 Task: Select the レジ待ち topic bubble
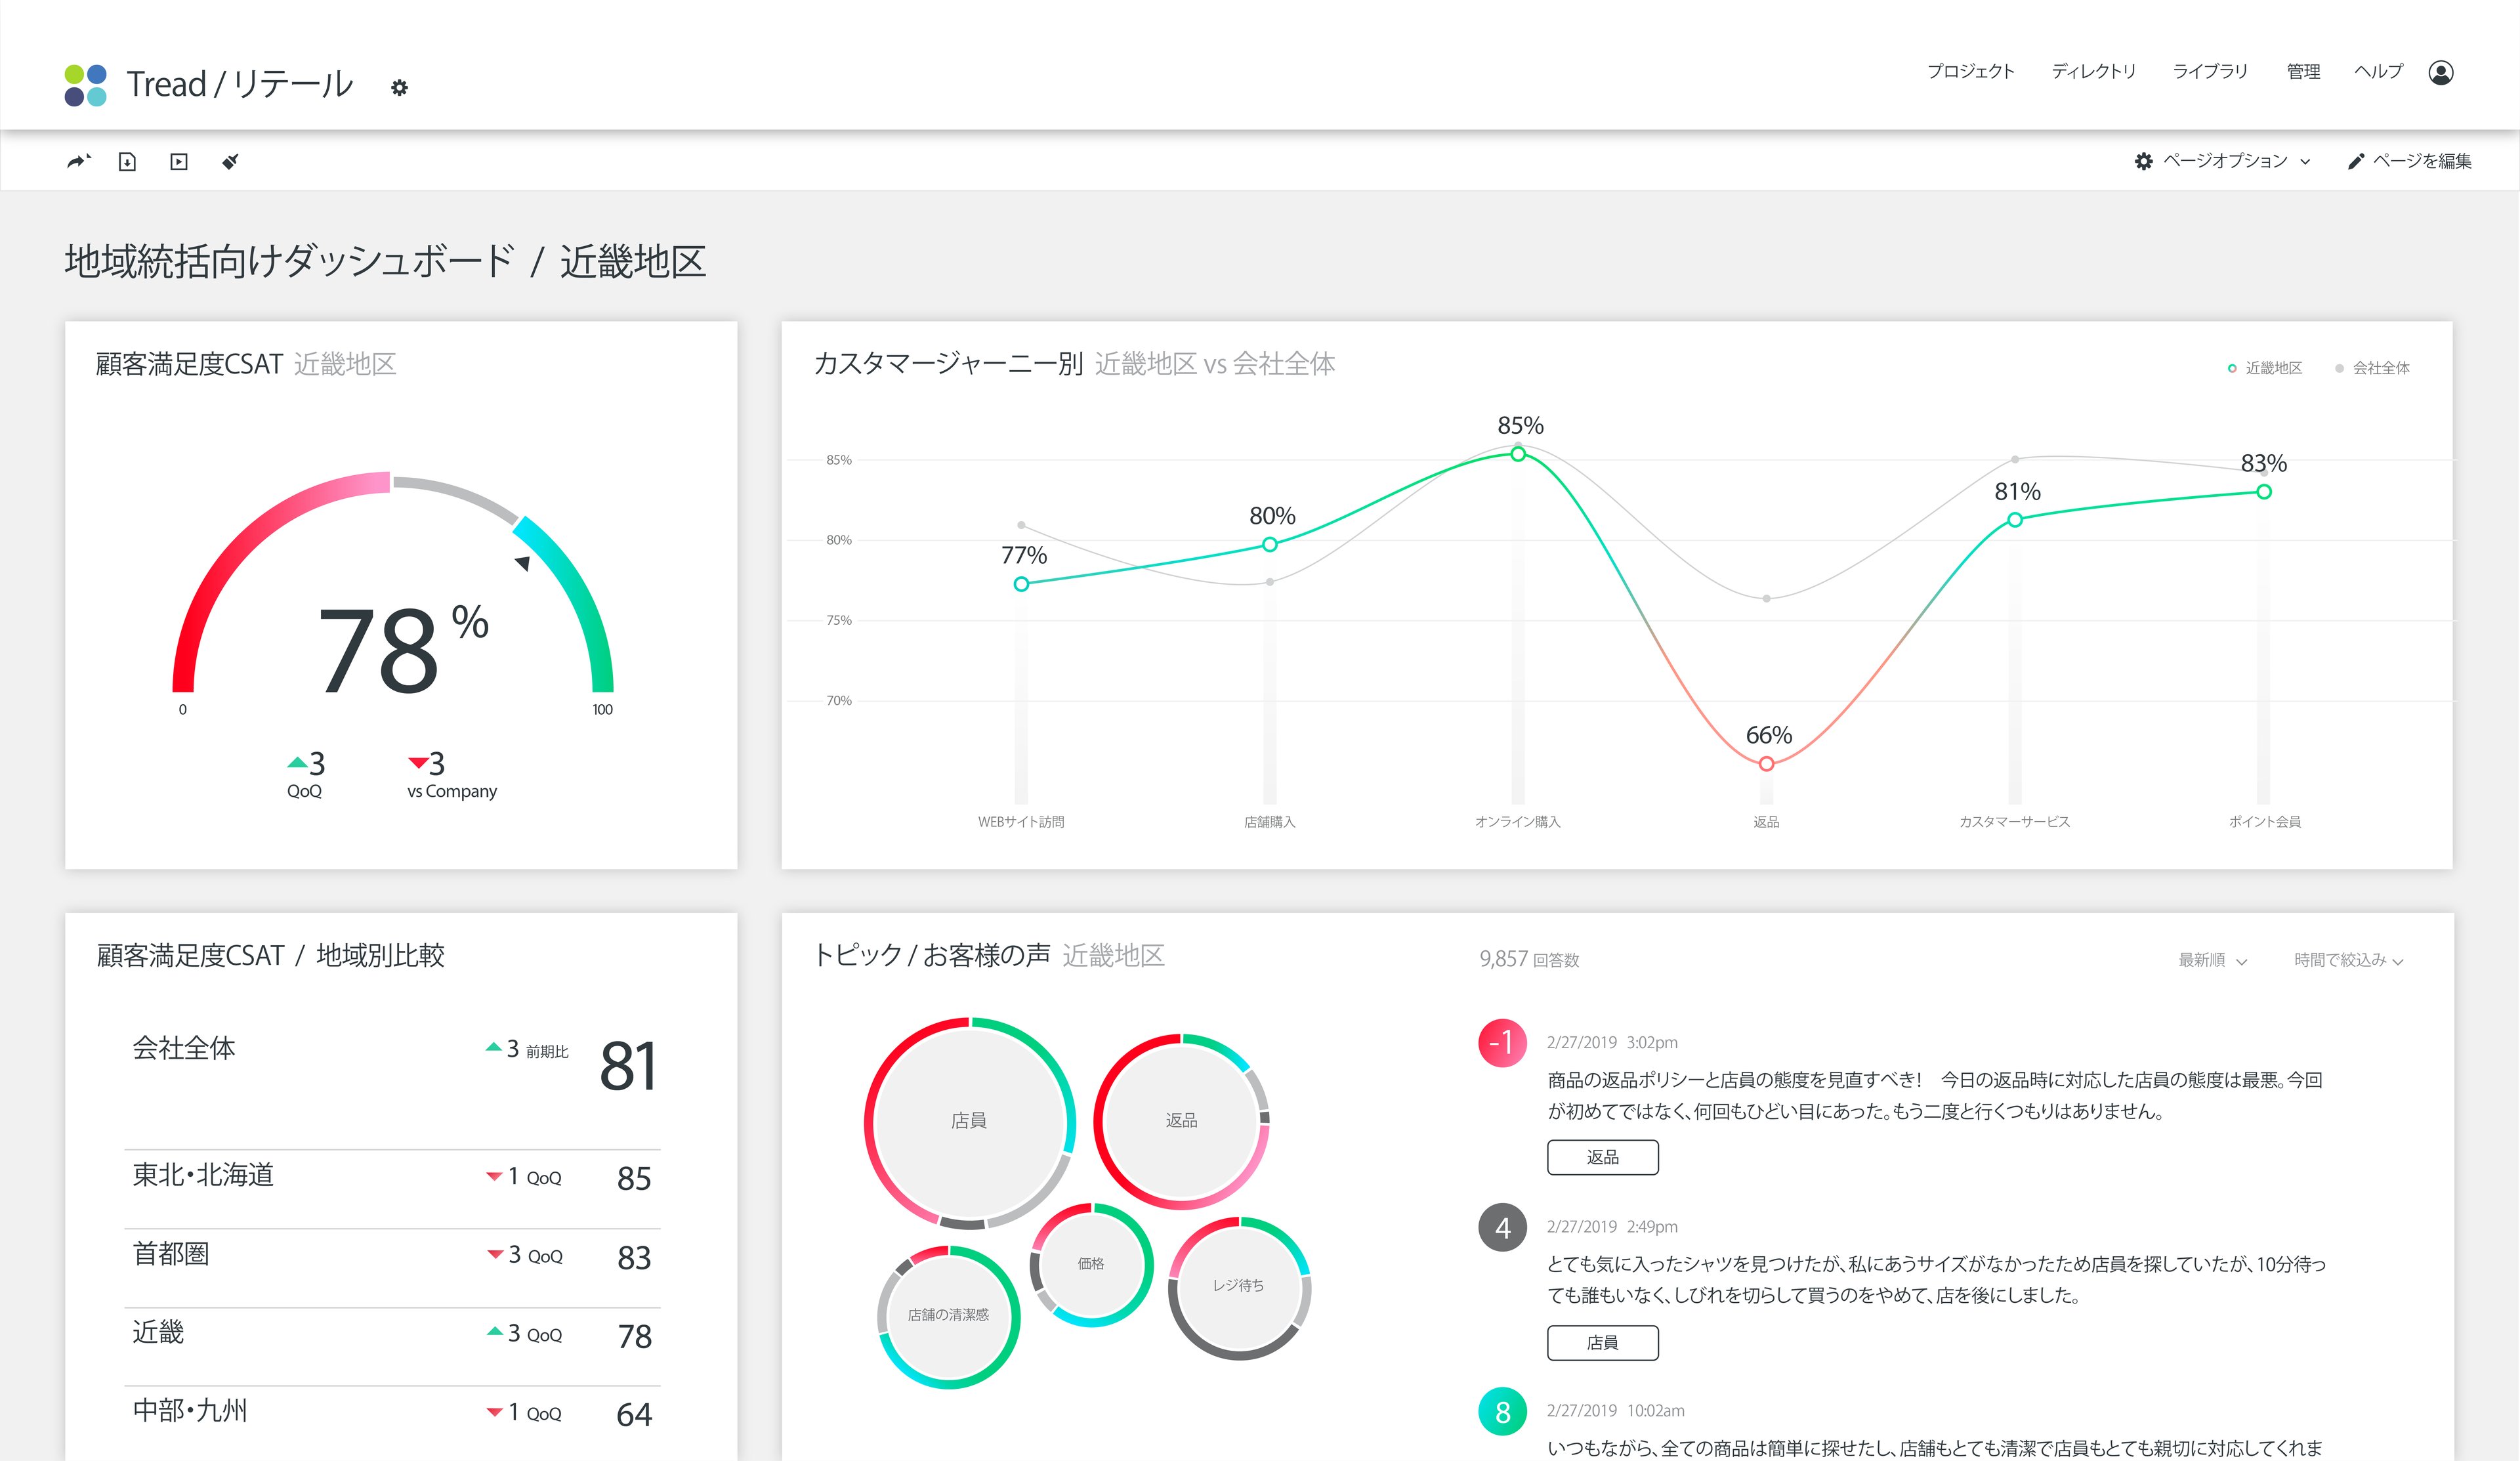point(1239,1287)
